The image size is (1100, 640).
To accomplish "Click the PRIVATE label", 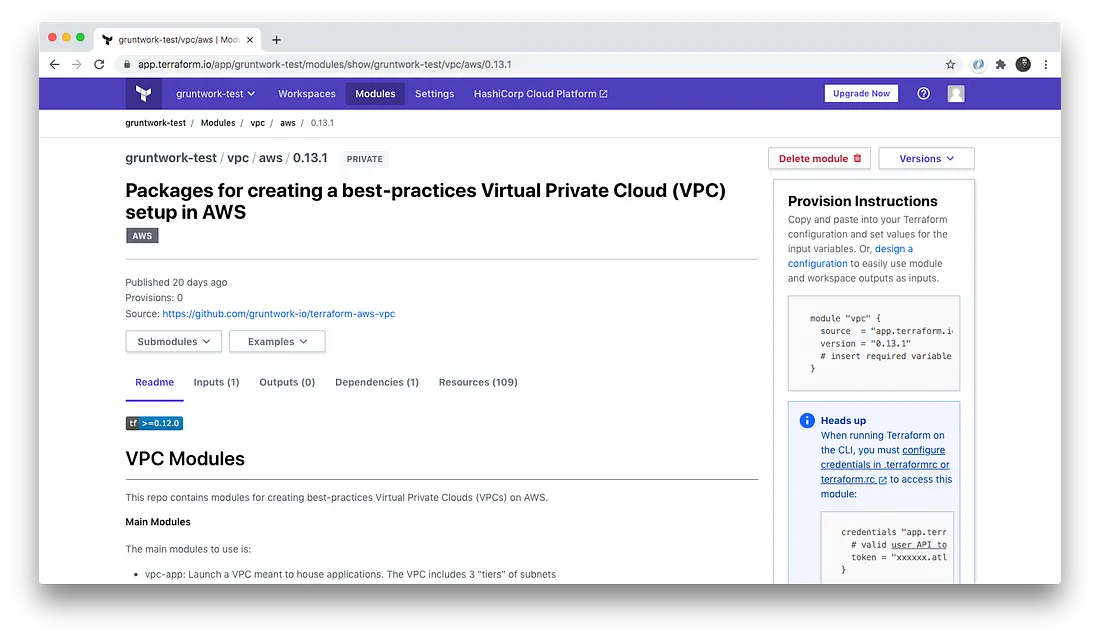I will (365, 159).
